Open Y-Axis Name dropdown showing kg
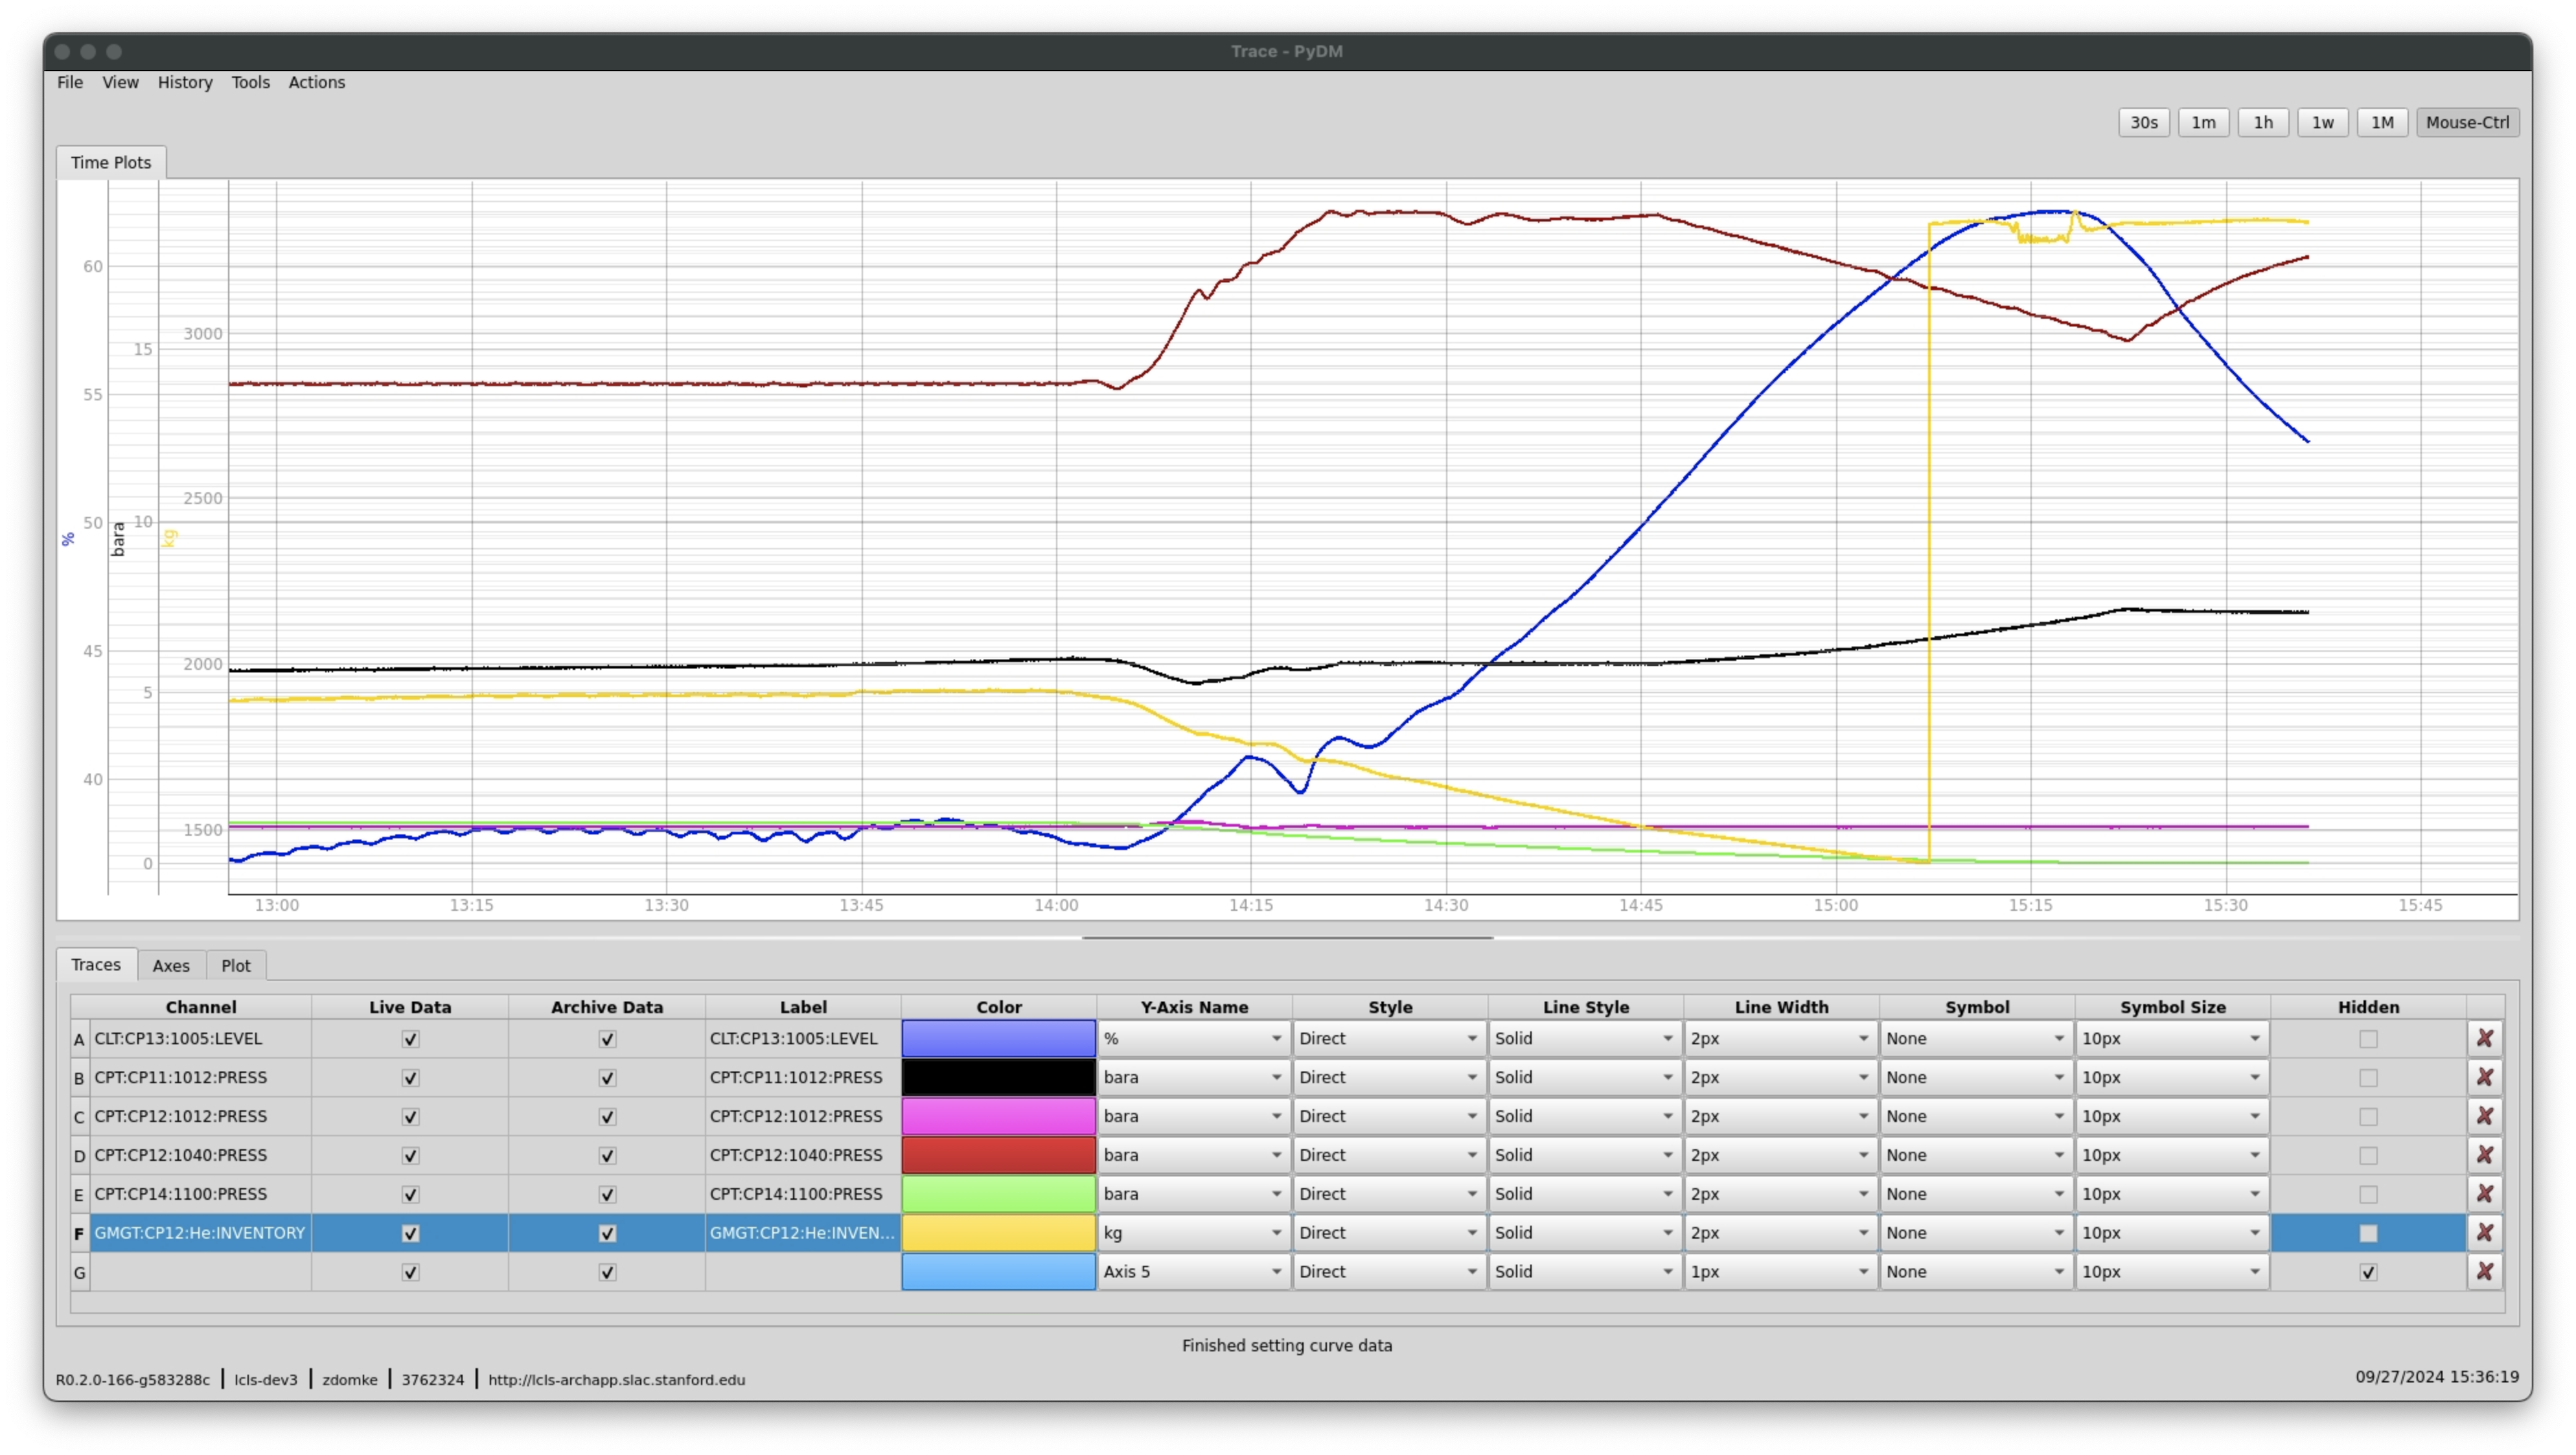 [1194, 1233]
